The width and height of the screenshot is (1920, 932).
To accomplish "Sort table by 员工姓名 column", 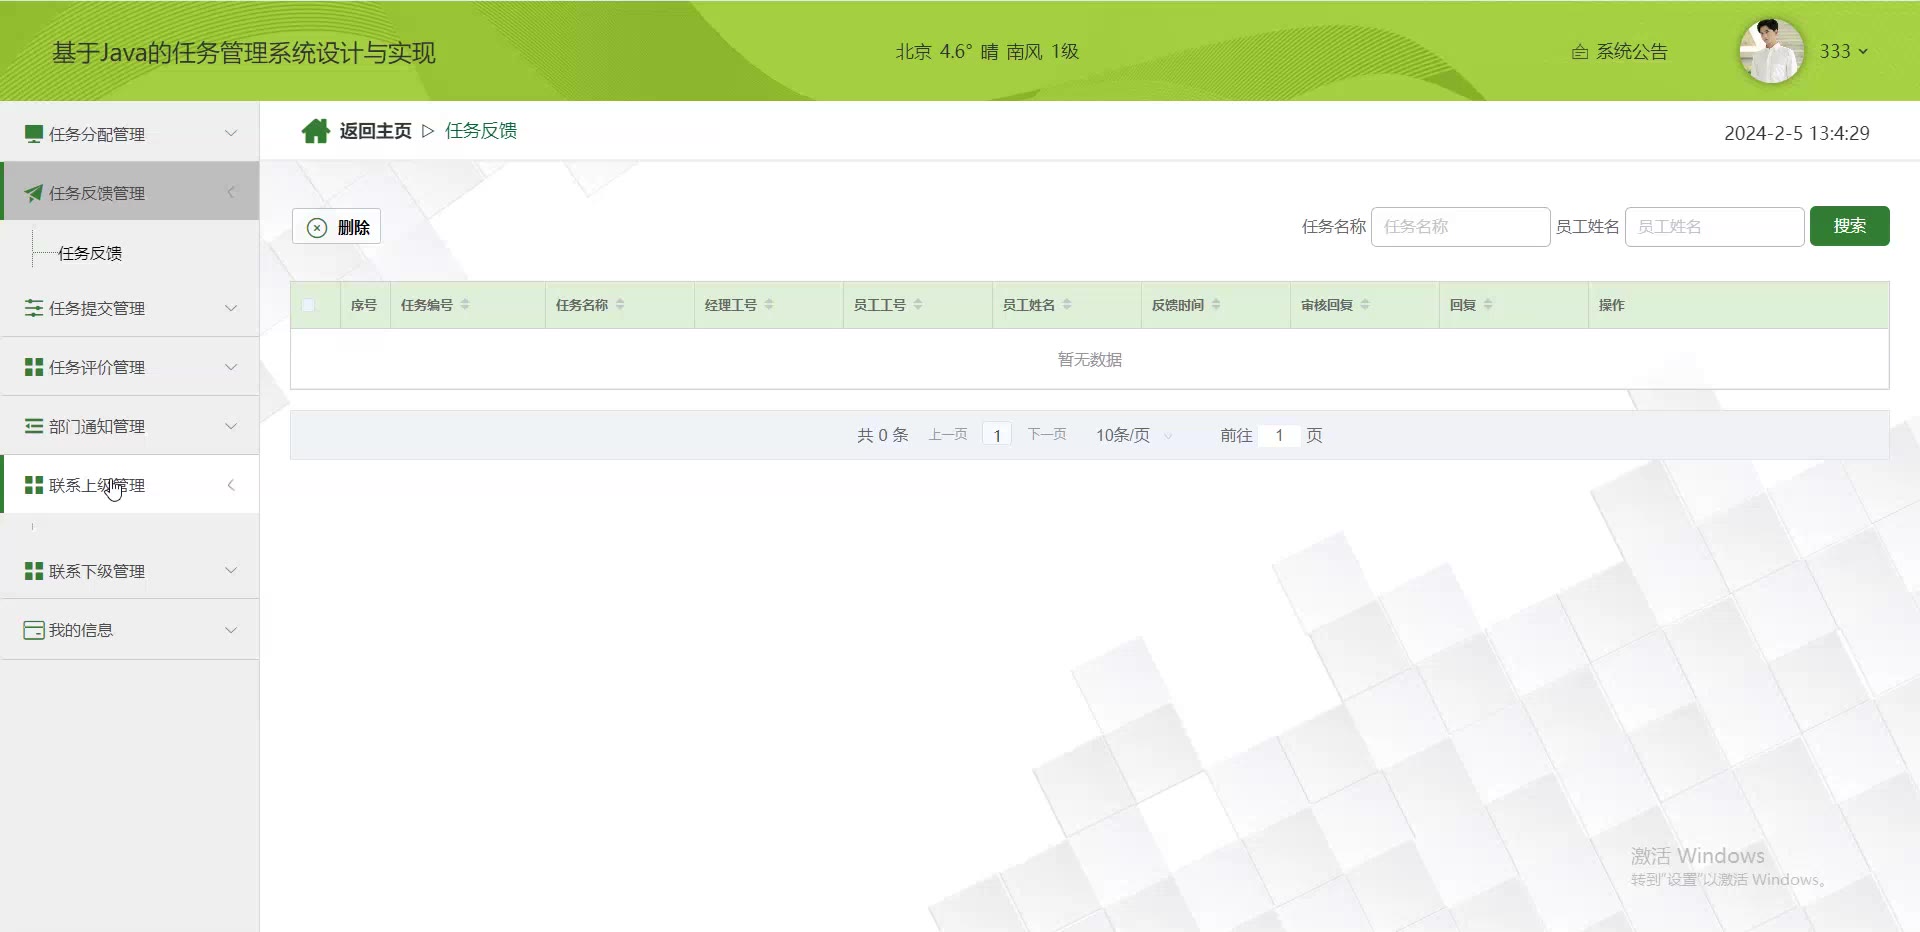I will click(1067, 305).
